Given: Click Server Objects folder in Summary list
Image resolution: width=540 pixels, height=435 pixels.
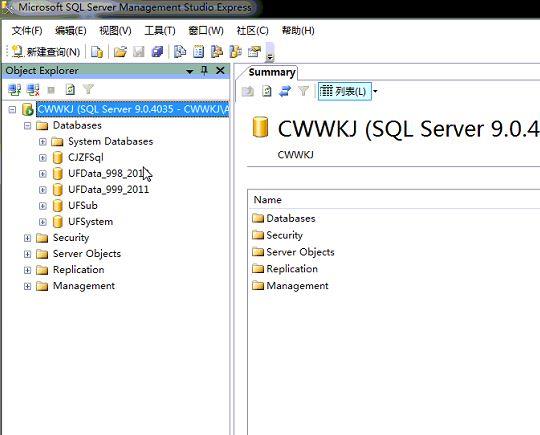Looking at the screenshot, I should tap(300, 252).
